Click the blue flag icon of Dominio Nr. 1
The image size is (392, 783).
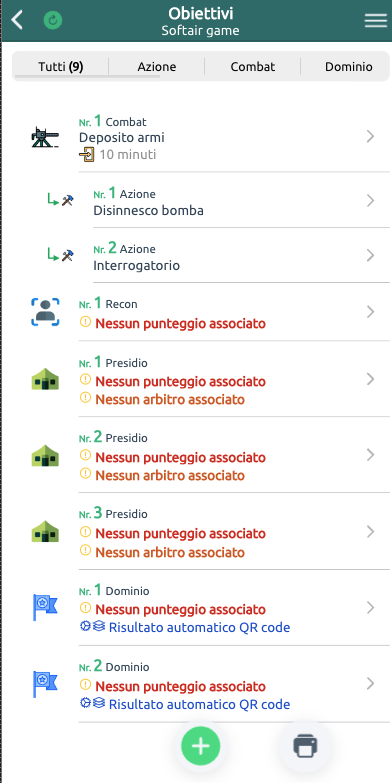coord(45,607)
